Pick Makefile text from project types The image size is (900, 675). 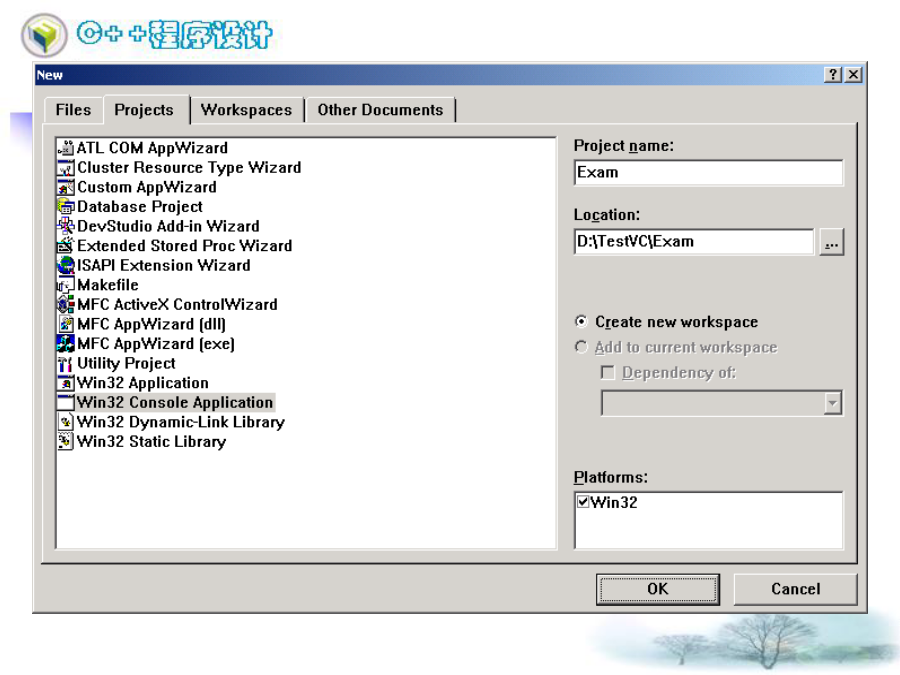[108, 285]
